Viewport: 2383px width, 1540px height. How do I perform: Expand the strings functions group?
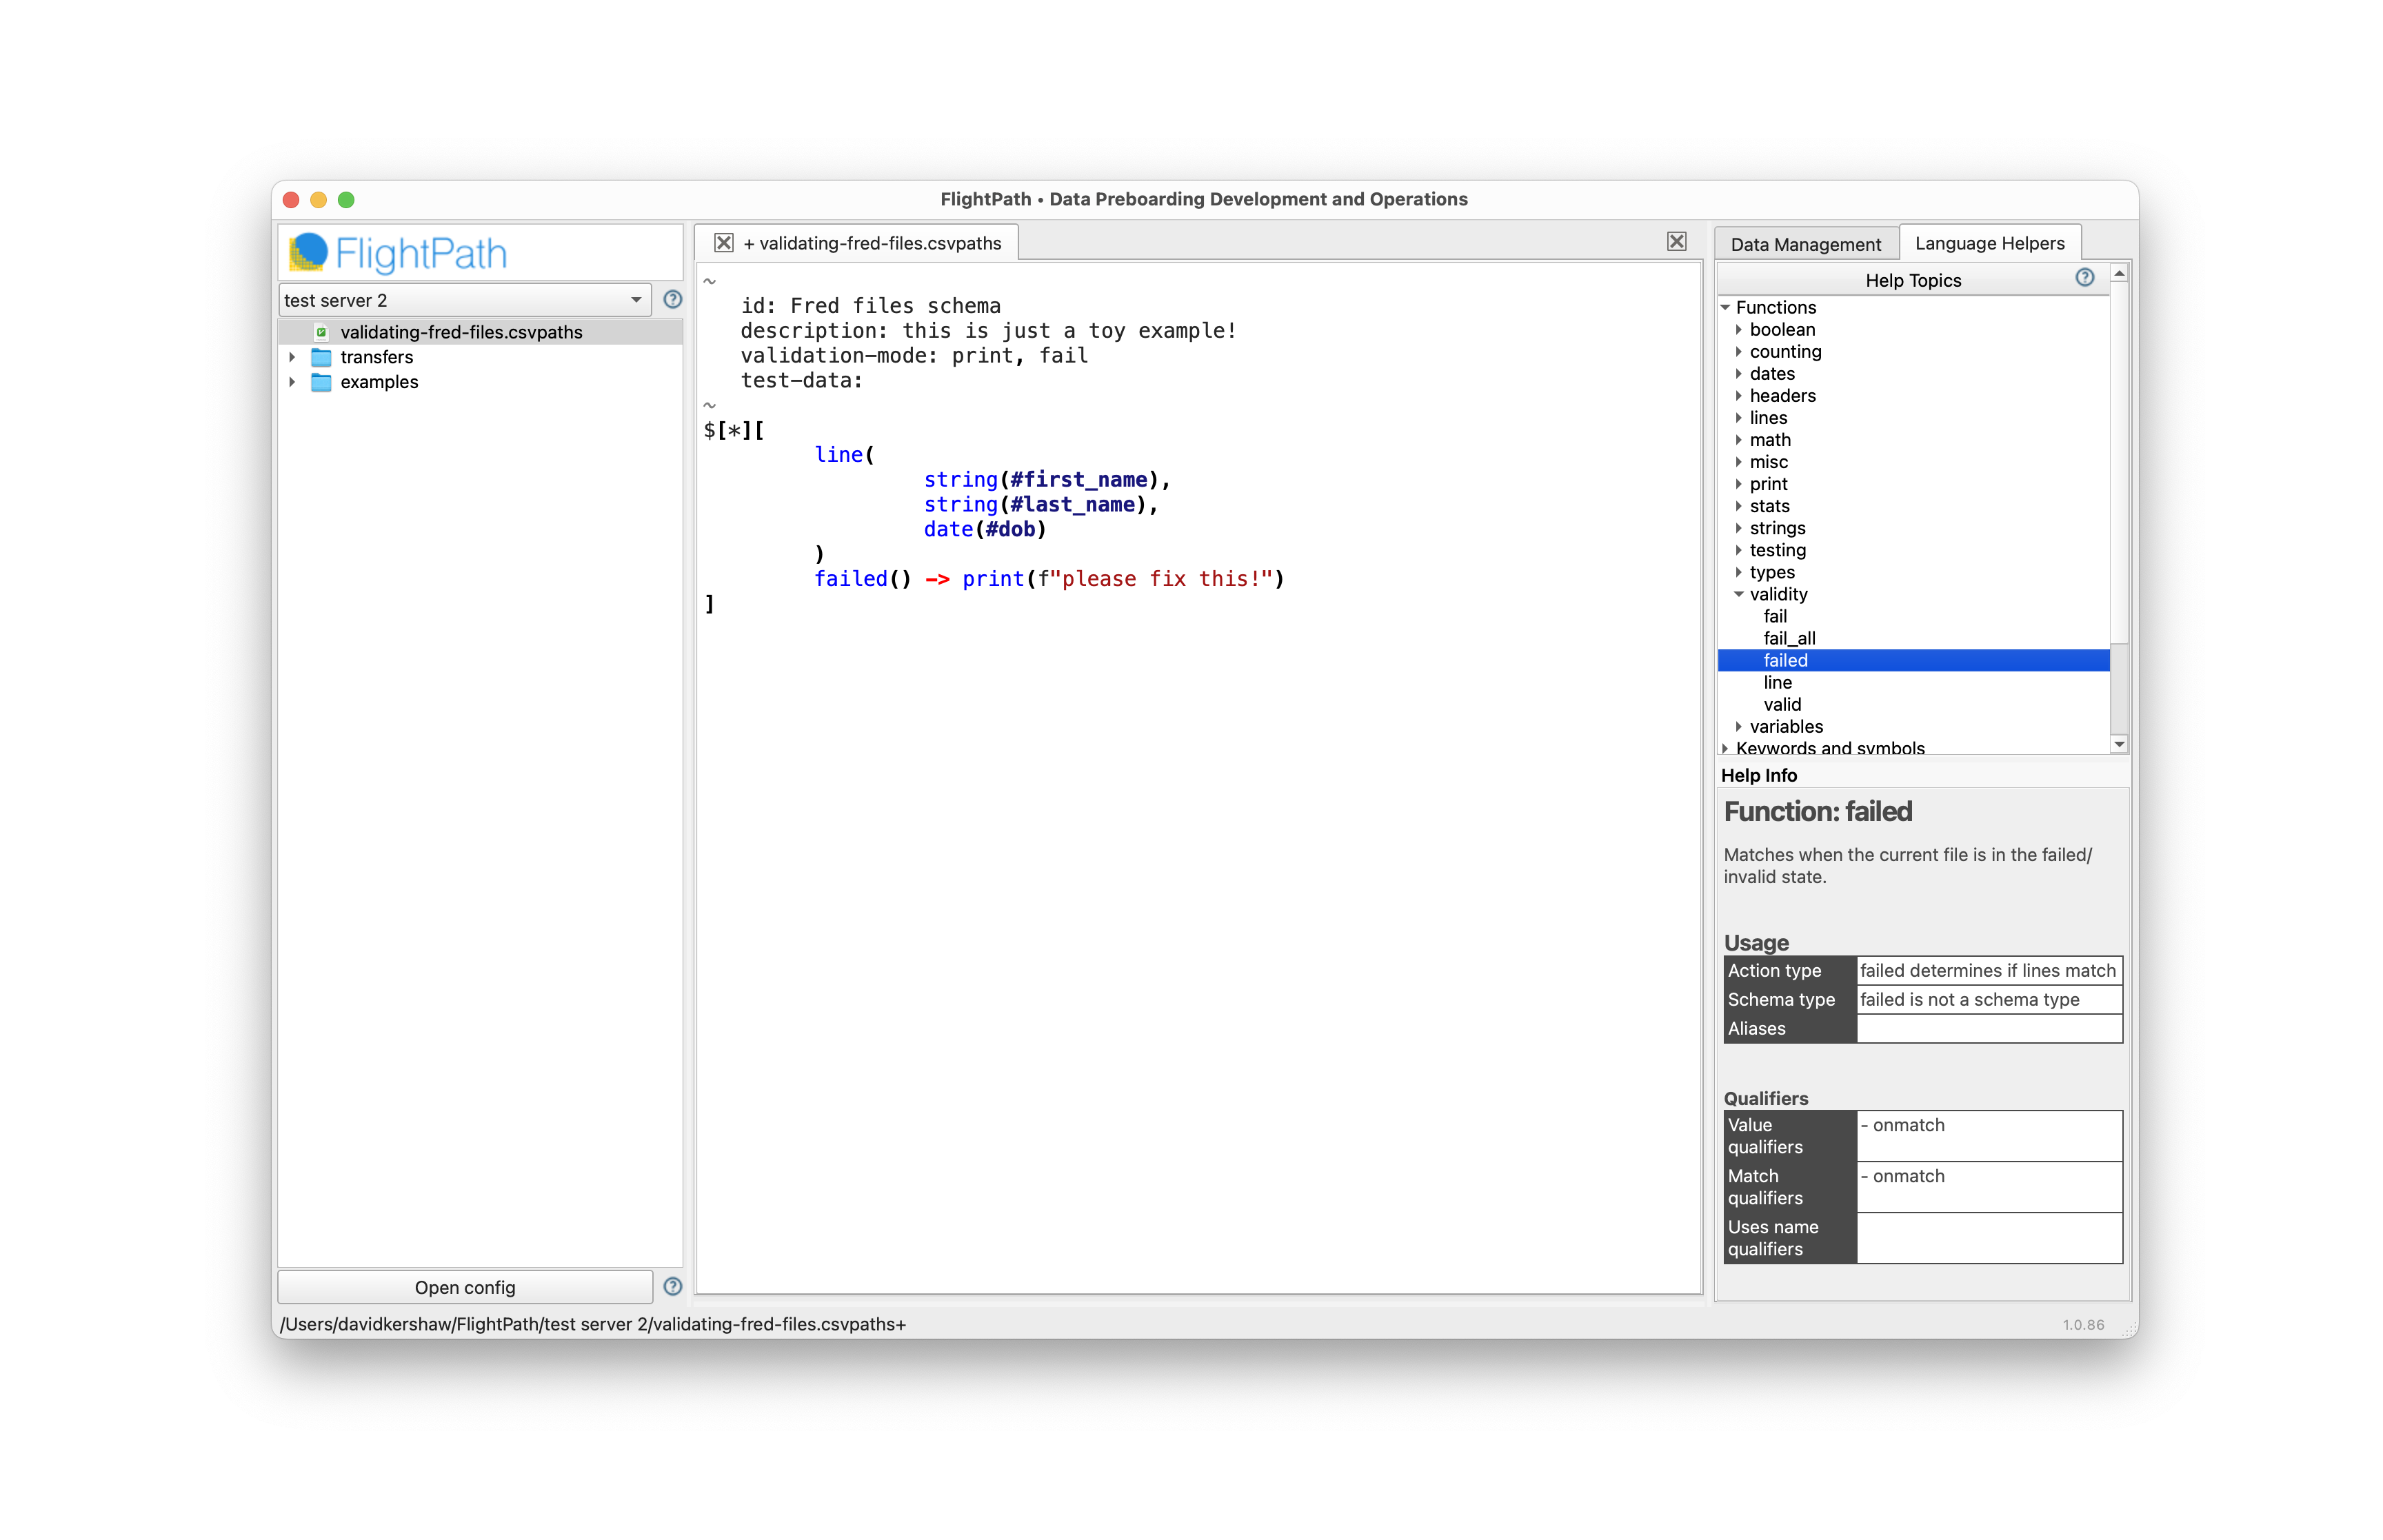[x=1738, y=528]
